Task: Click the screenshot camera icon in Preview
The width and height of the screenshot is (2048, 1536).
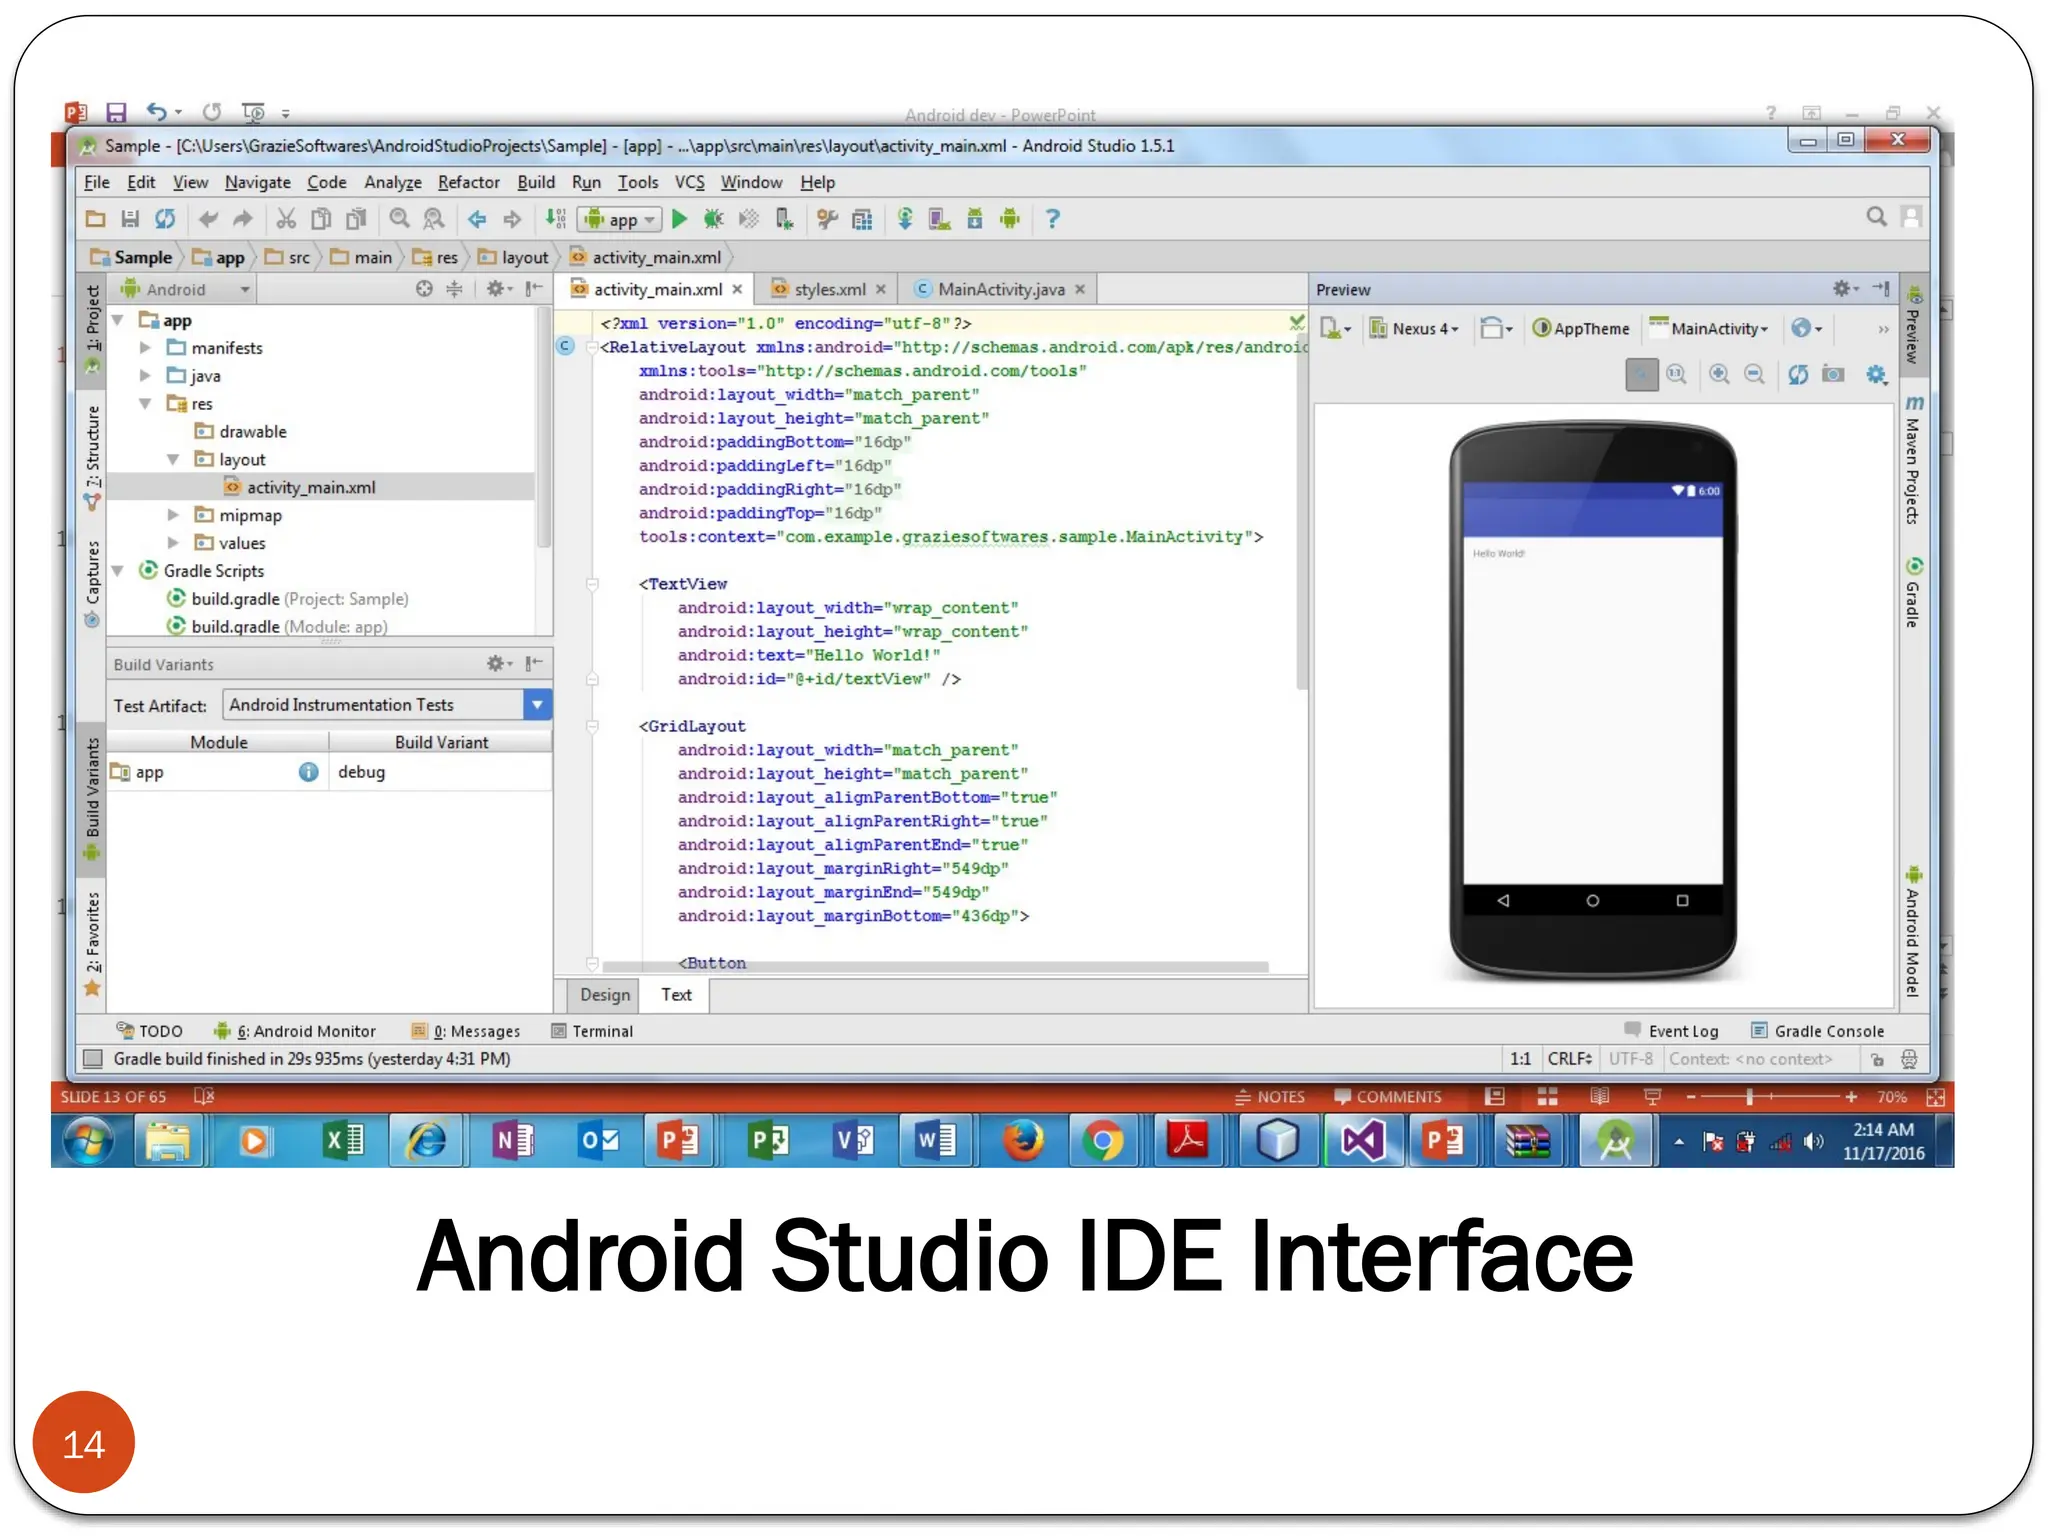Action: (x=1833, y=374)
